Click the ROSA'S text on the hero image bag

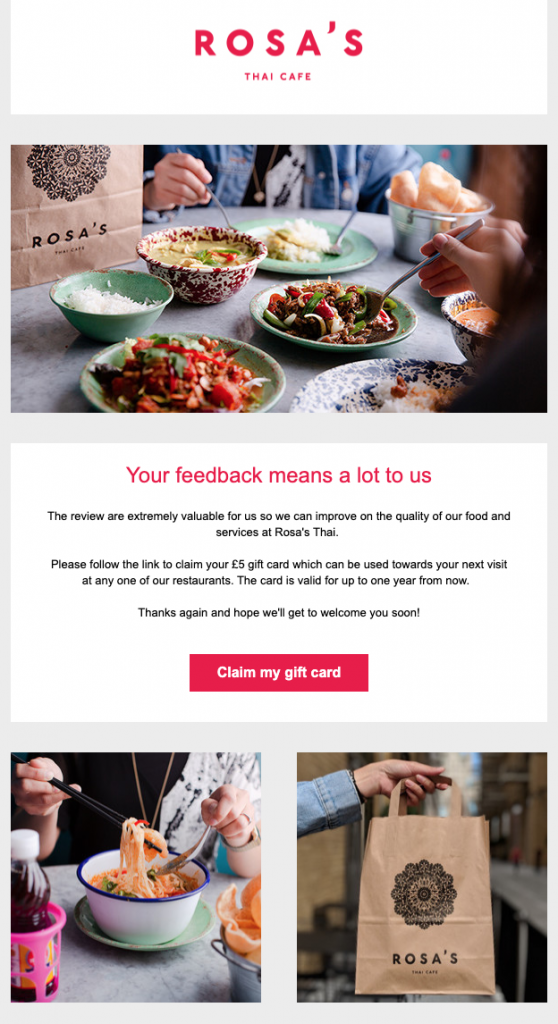70,236
